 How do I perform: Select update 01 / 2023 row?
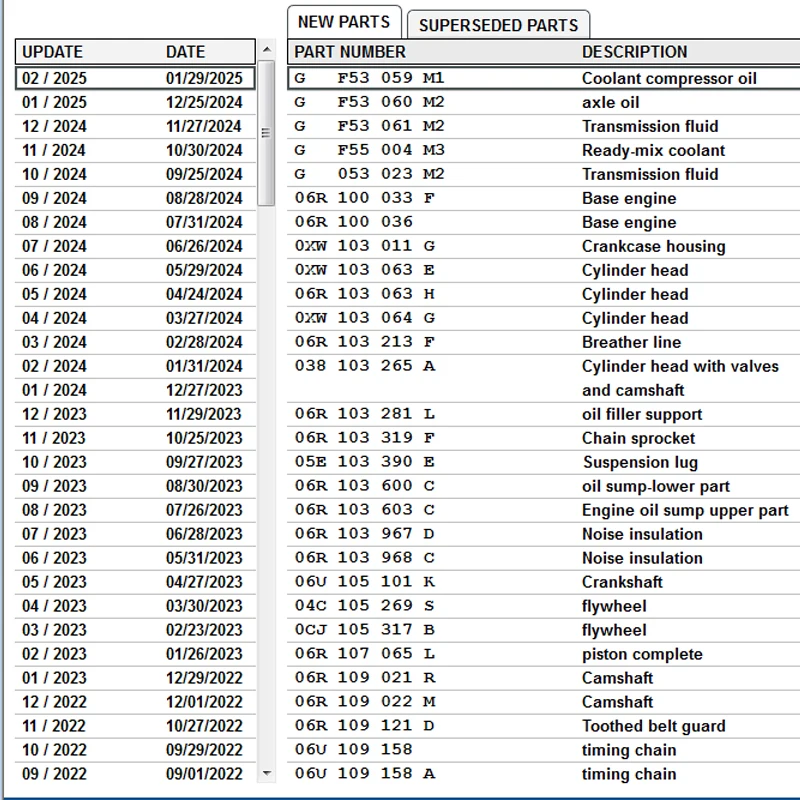point(135,678)
